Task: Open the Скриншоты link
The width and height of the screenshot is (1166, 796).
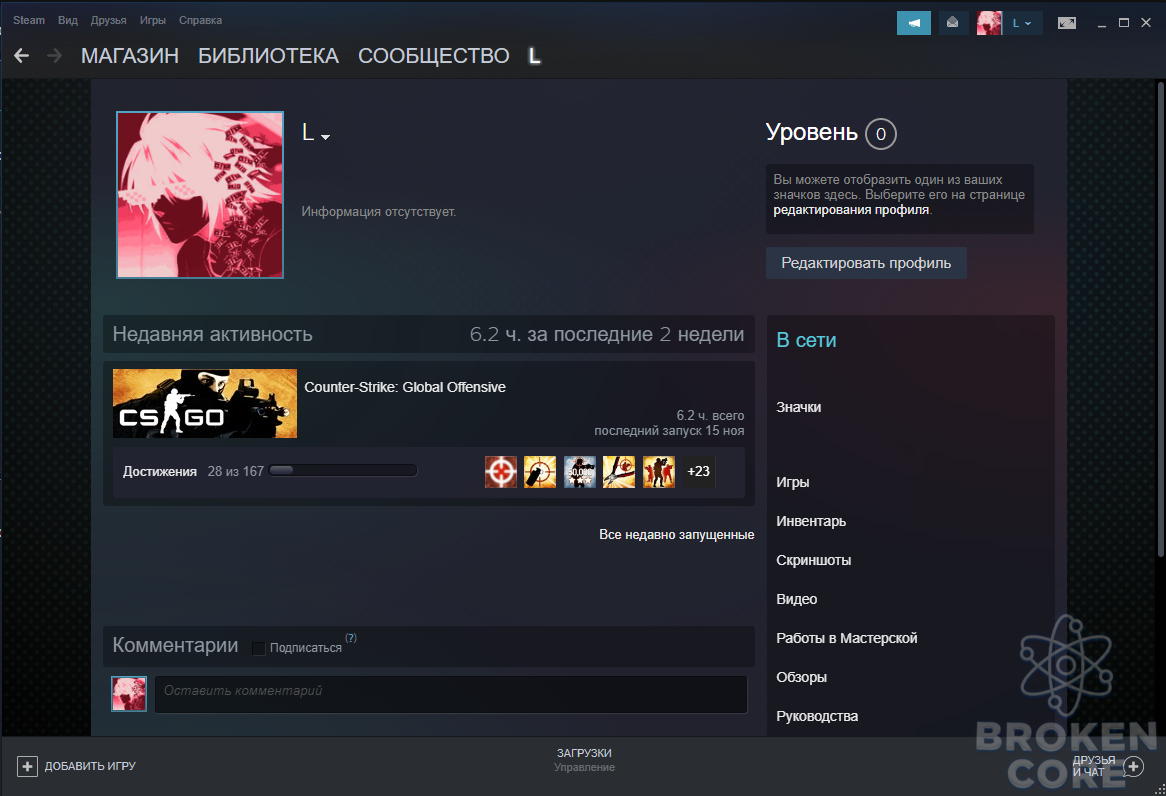Action: pyautogui.click(x=814, y=560)
